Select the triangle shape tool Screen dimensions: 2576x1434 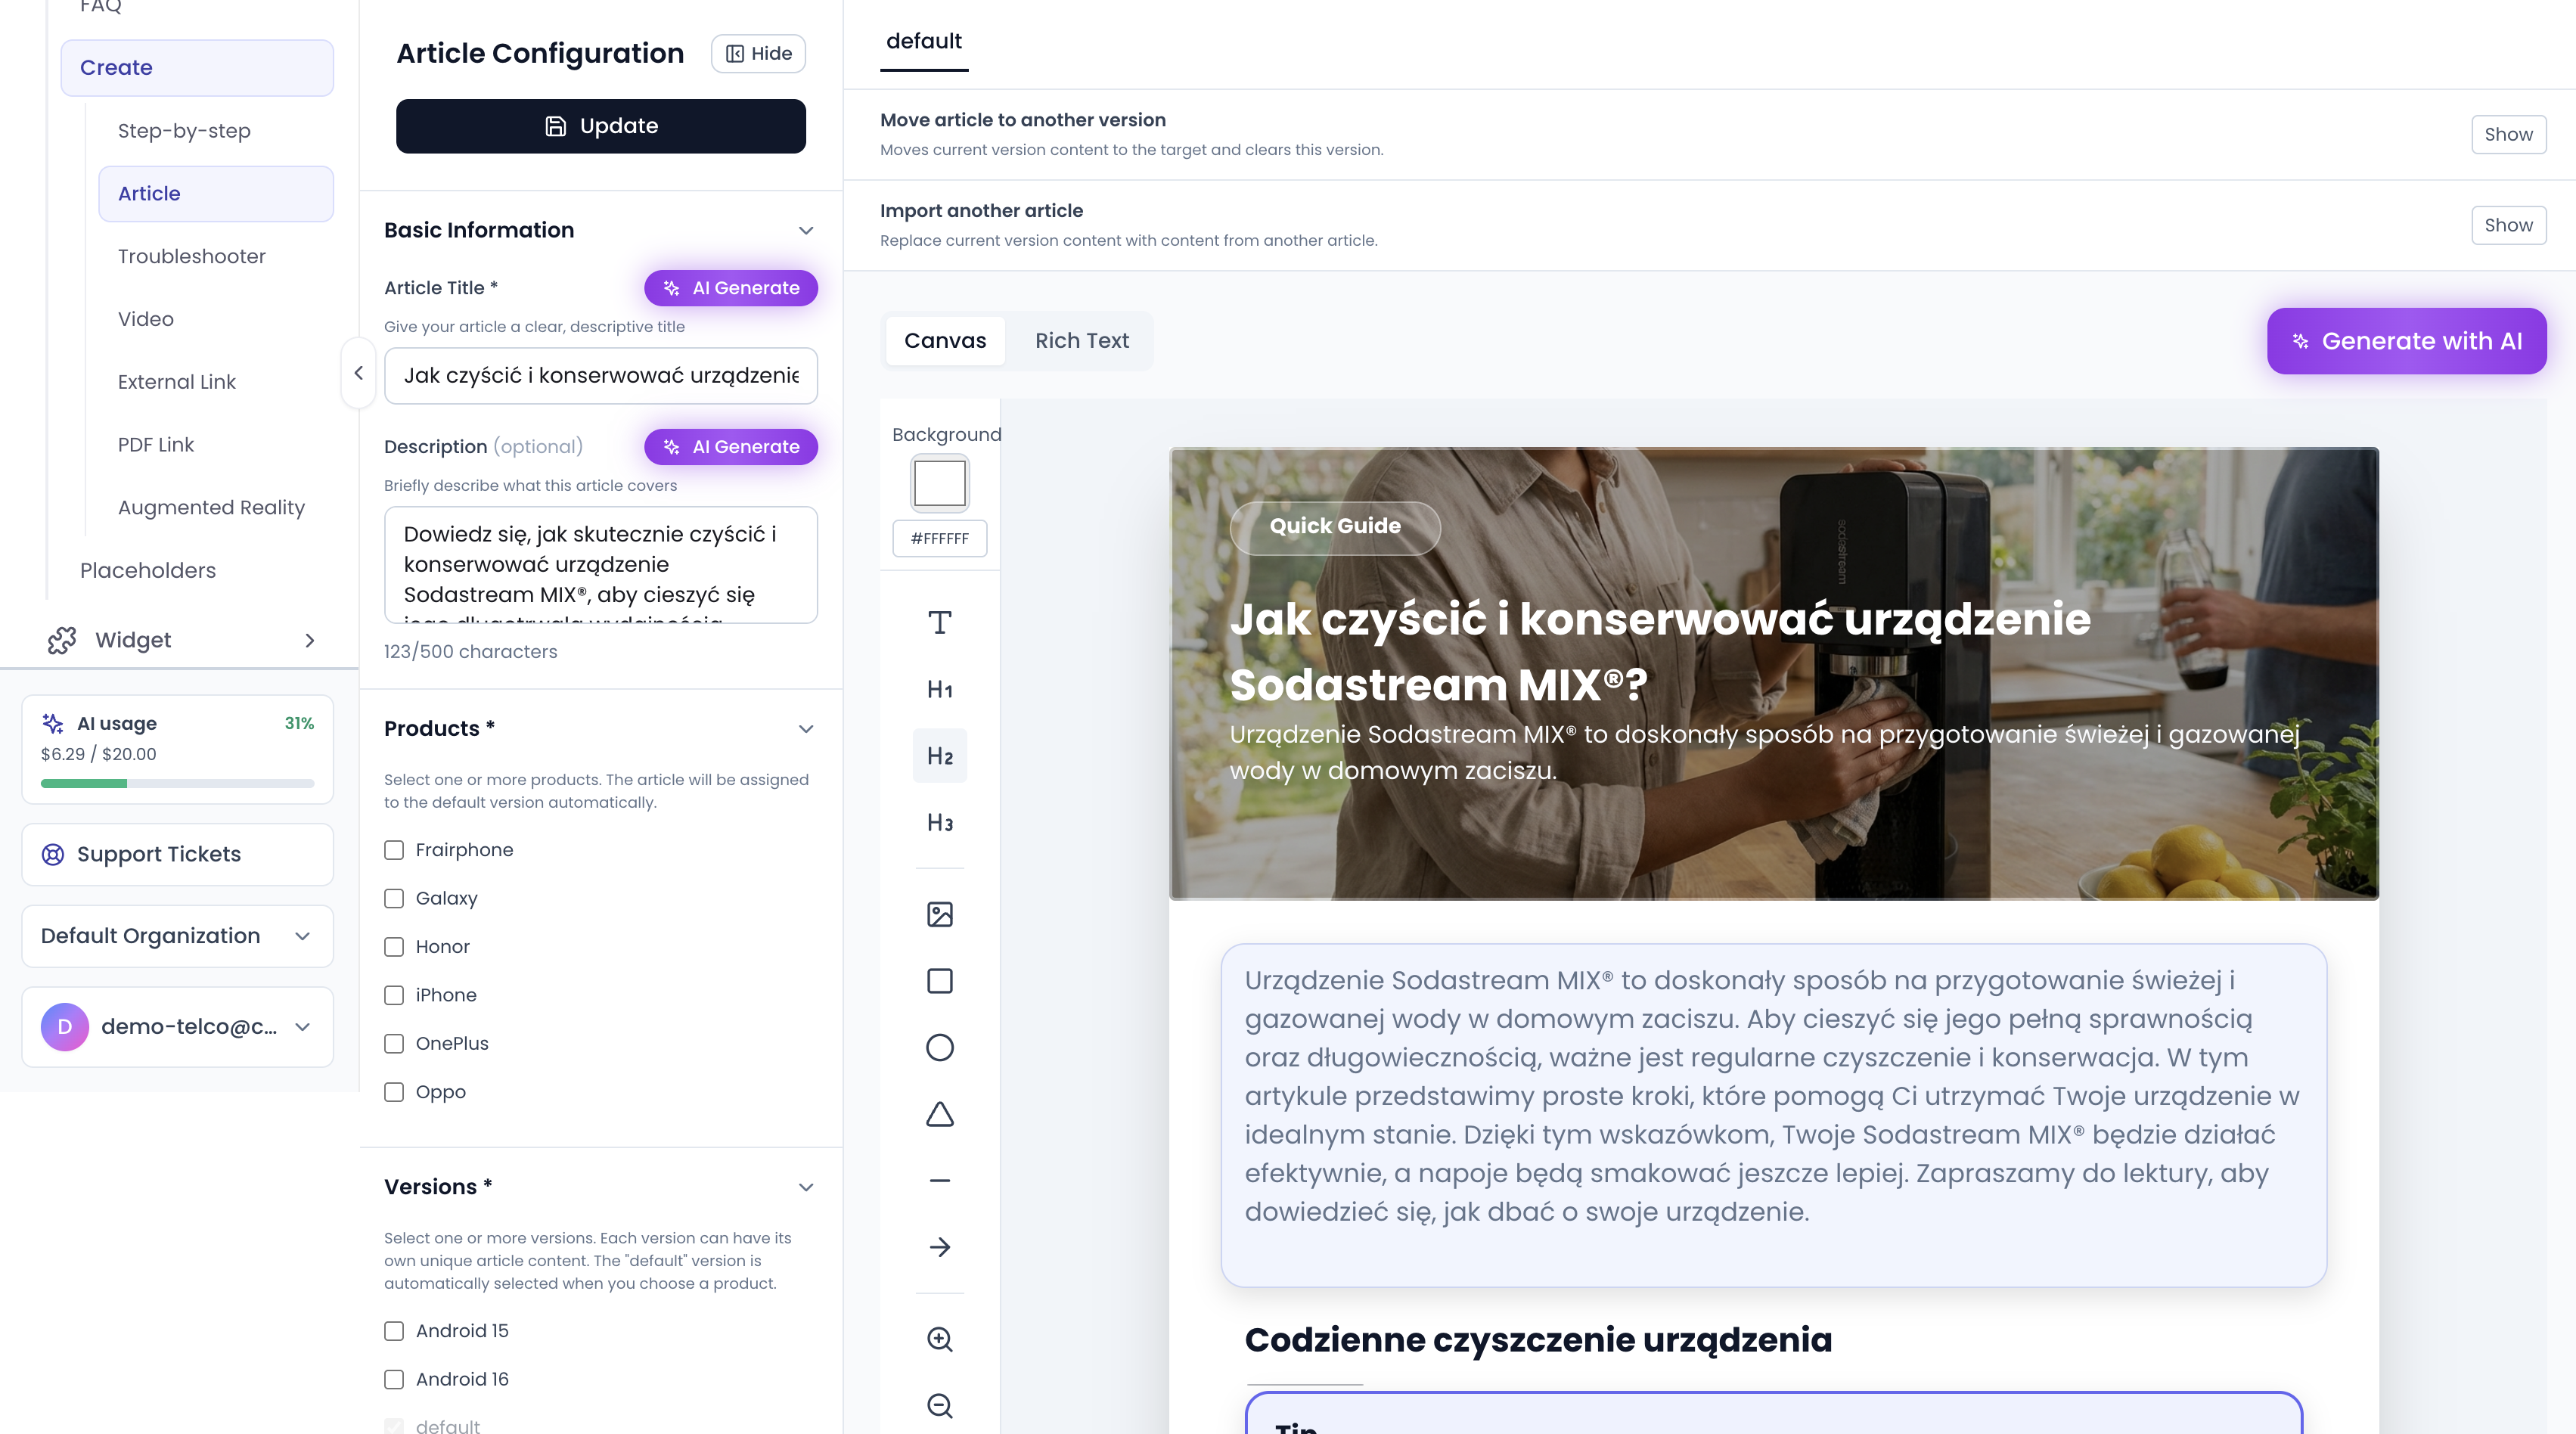click(x=939, y=1114)
